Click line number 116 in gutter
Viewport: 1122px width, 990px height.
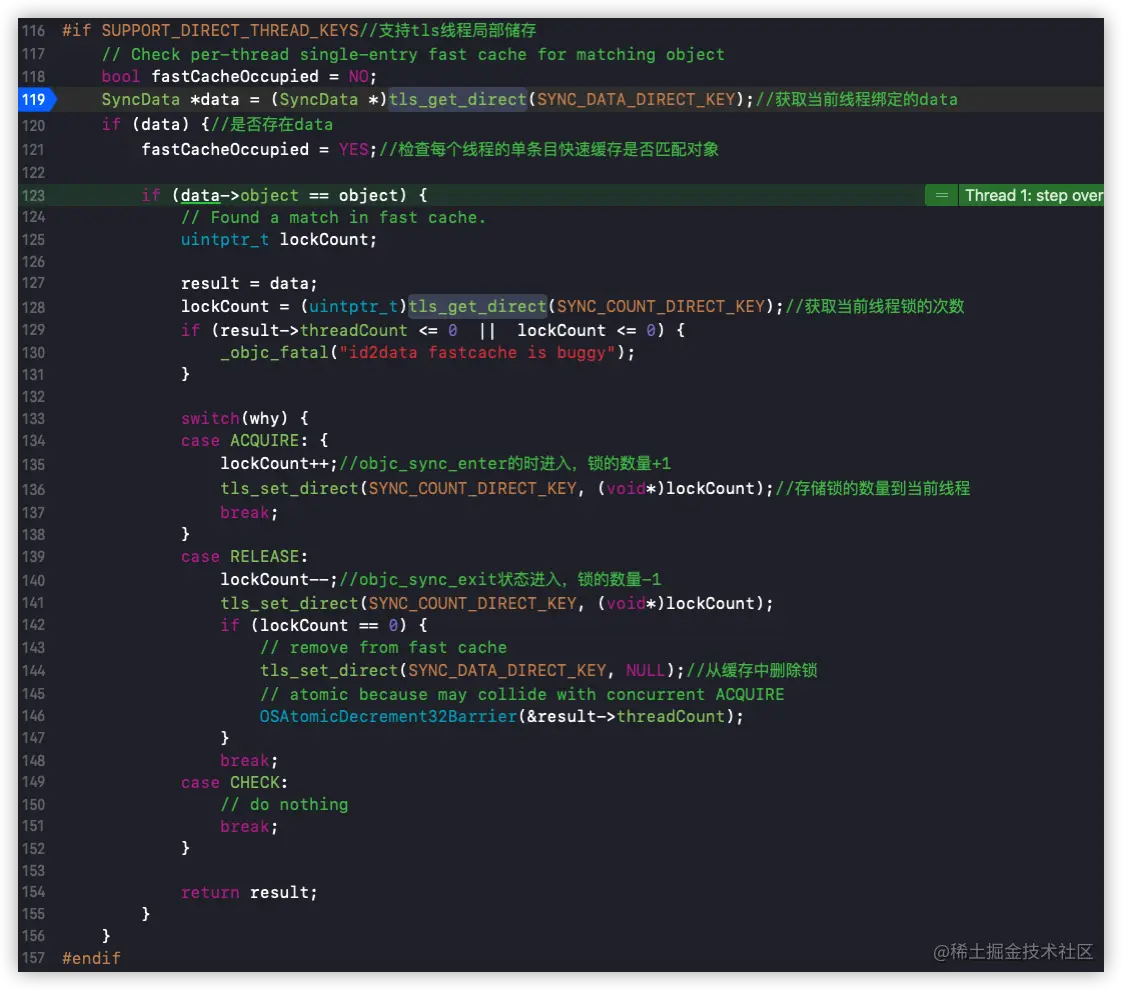[x=33, y=31]
